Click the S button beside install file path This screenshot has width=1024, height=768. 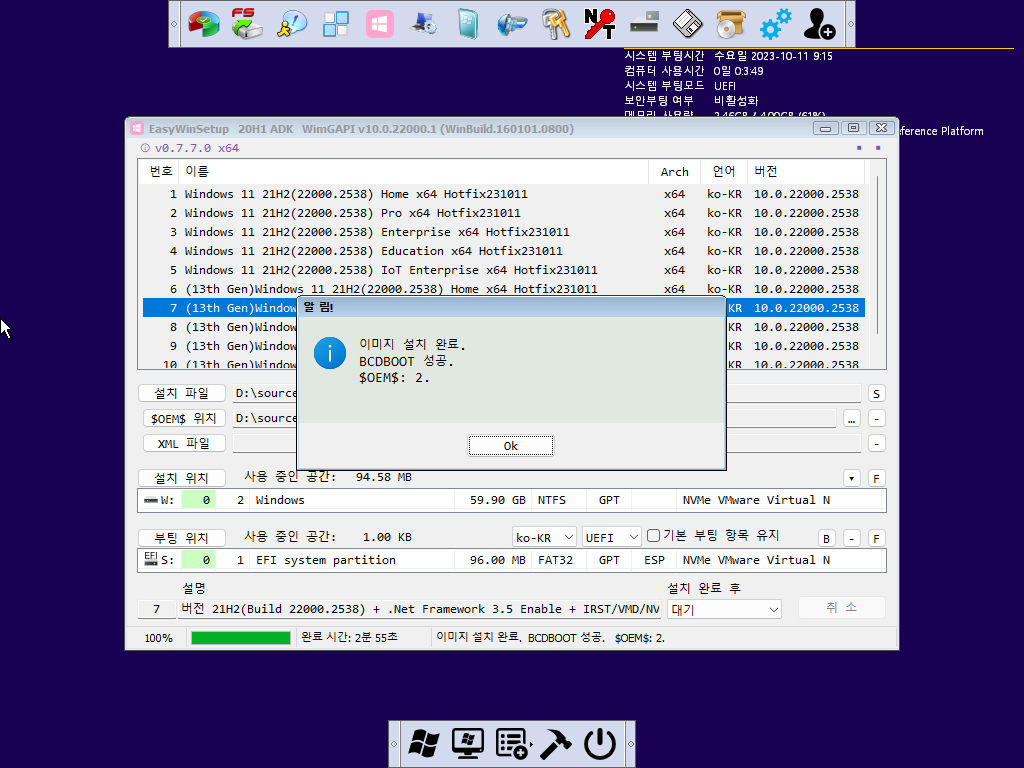(876, 393)
